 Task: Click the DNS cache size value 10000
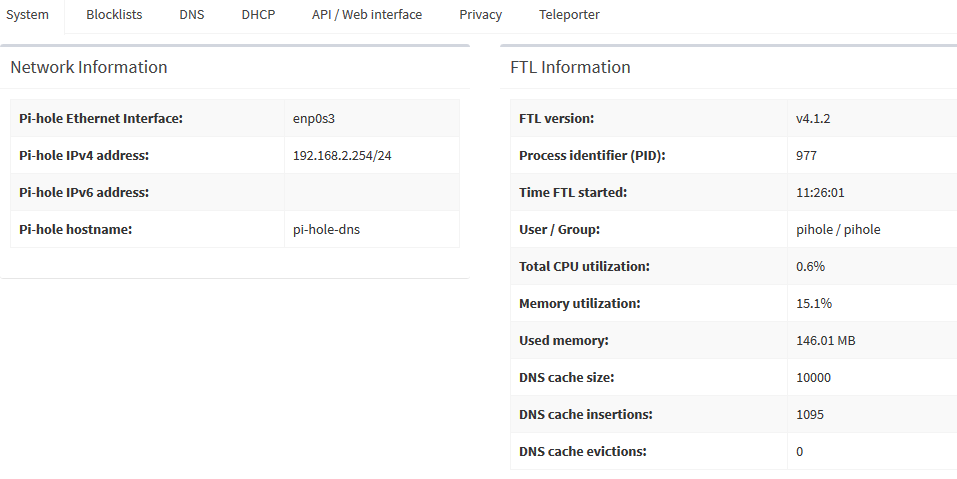pyautogui.click(x=813, y=377)
